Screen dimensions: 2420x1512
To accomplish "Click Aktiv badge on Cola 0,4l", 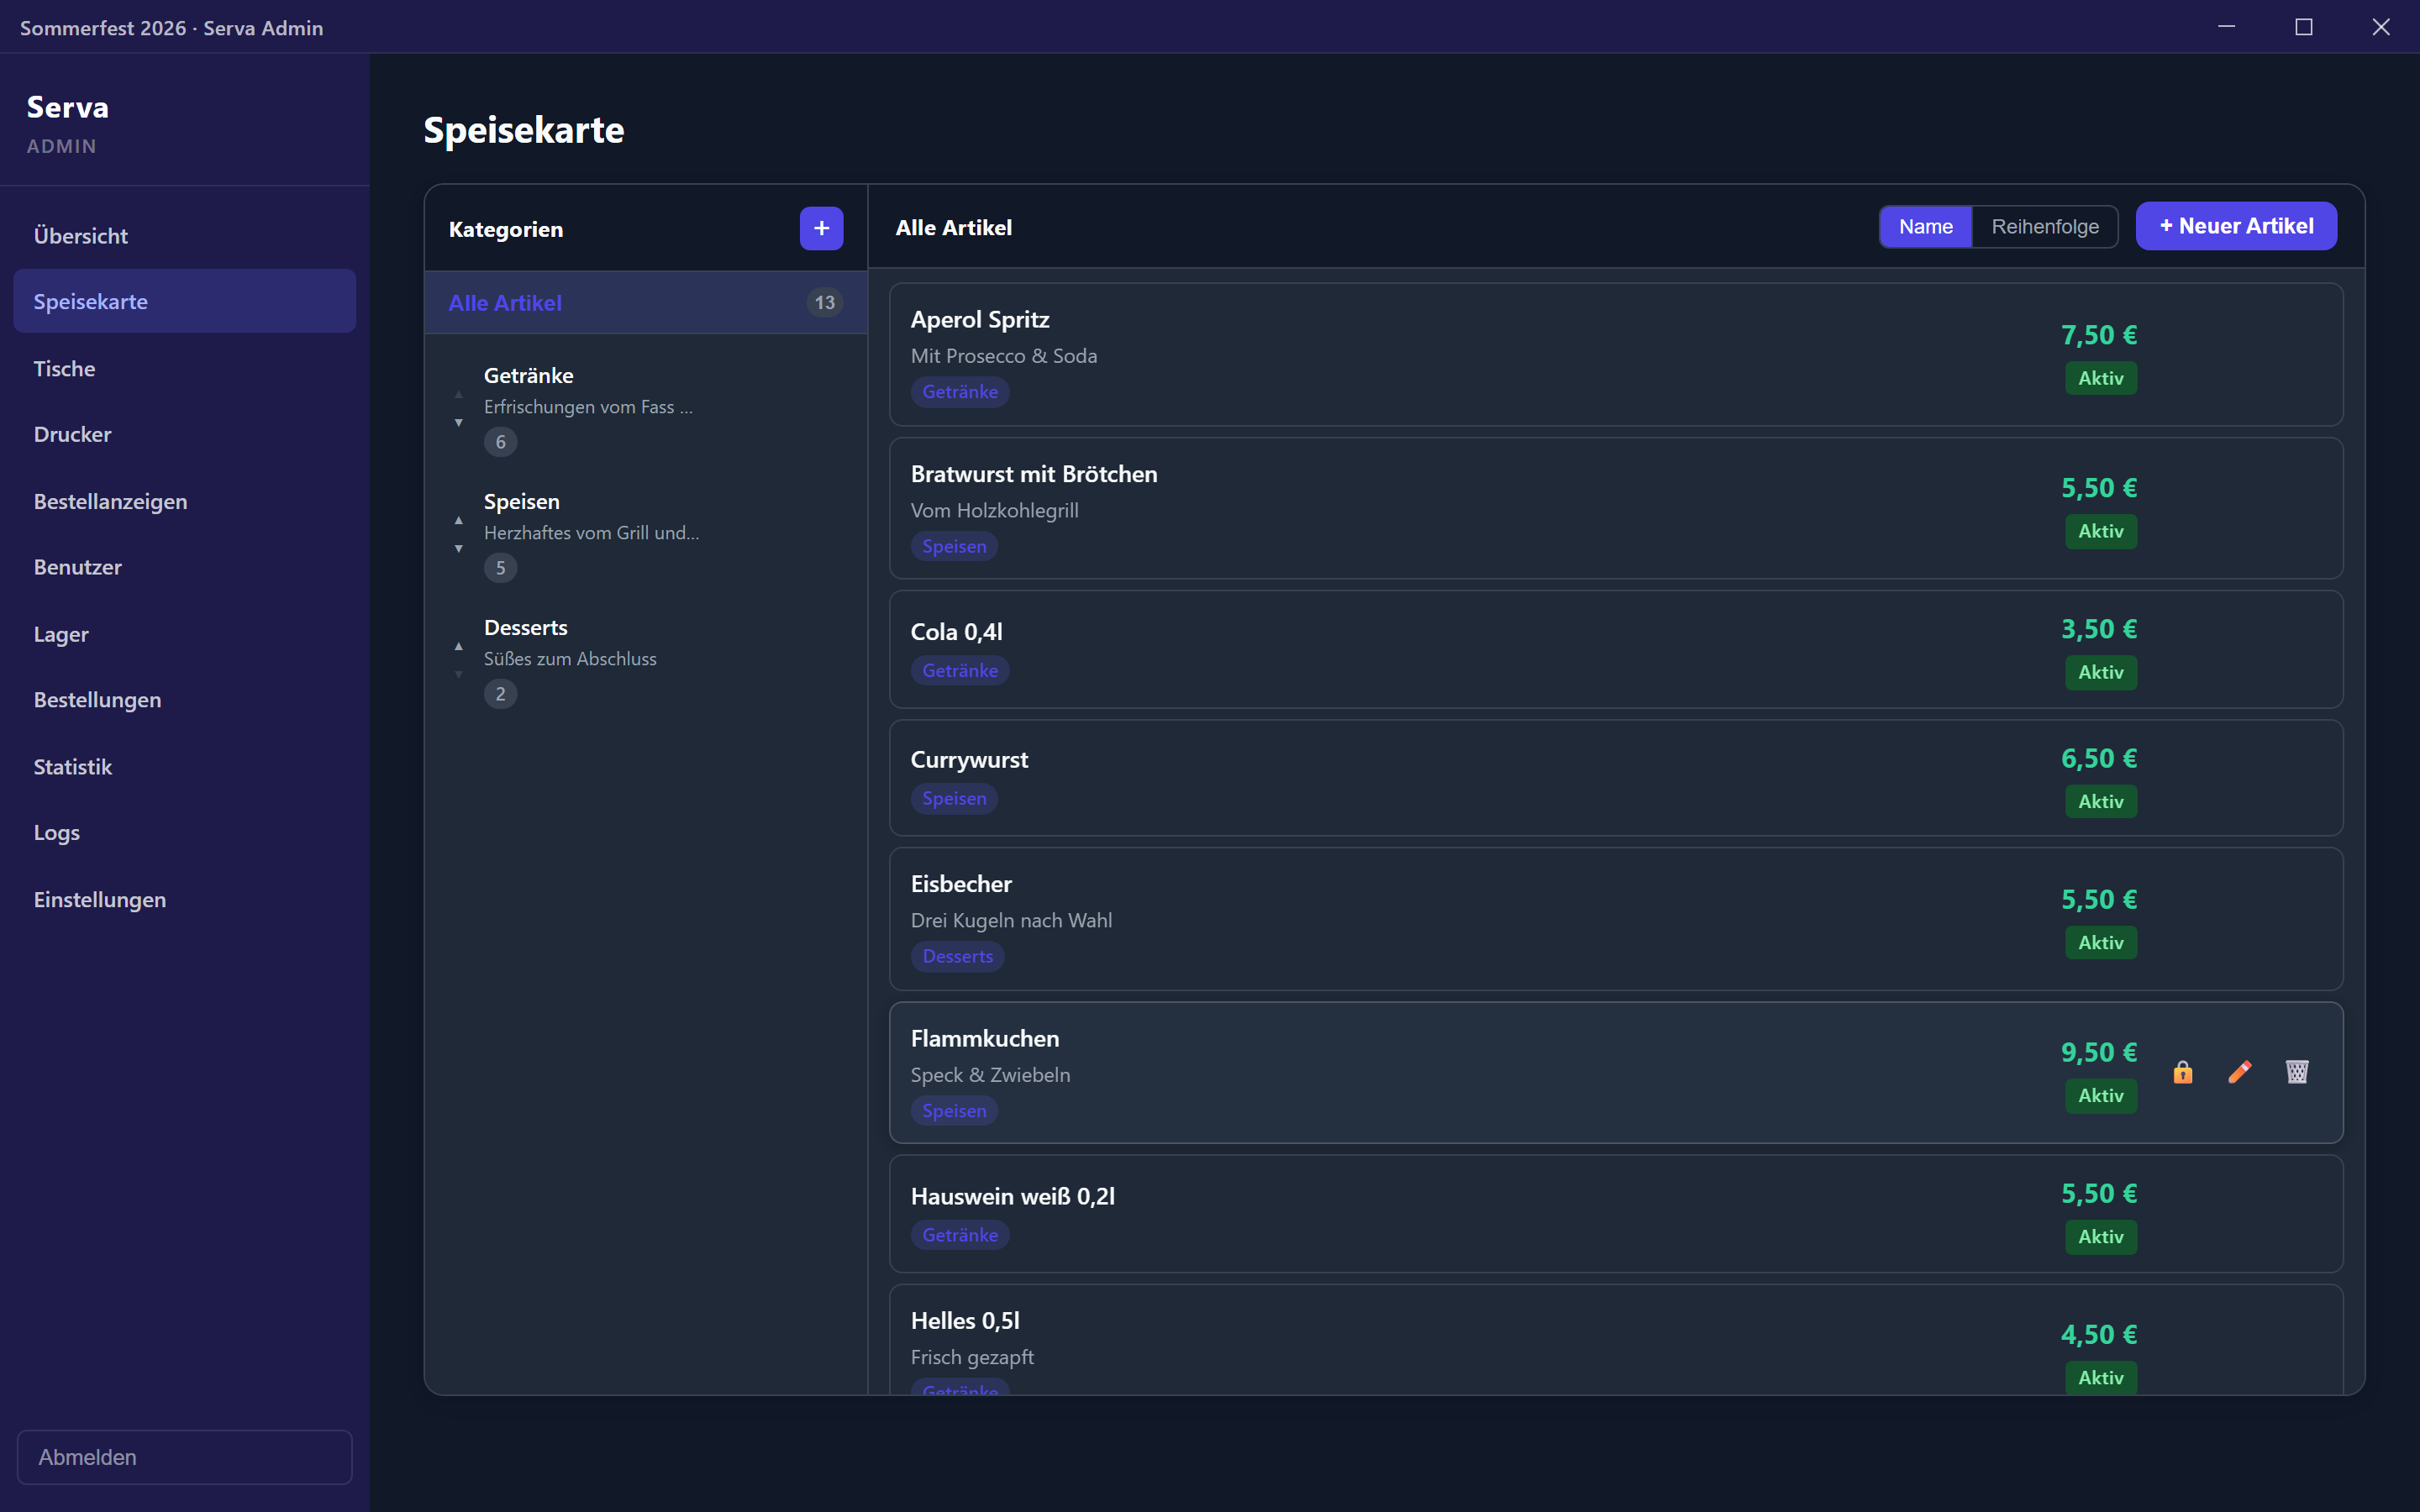I will (x=2101, y=672).
